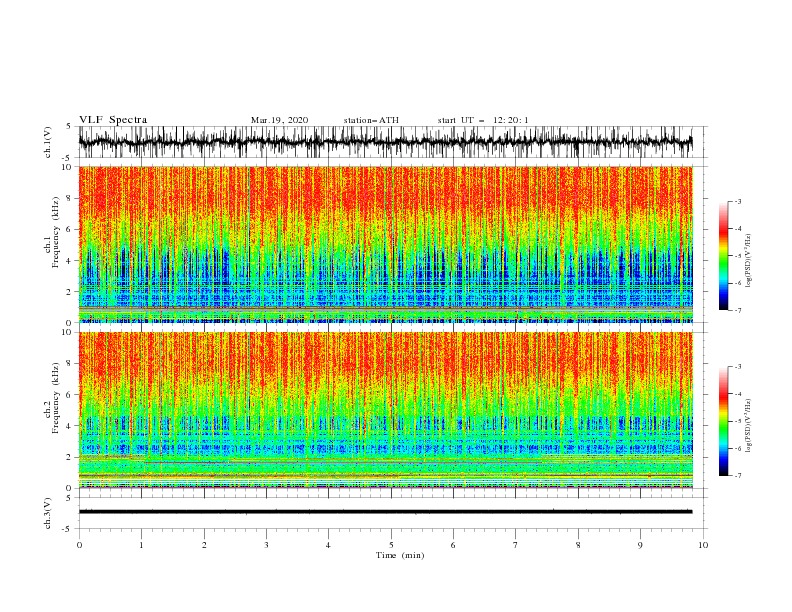Click the ch.1 spectrogram panel
The width and height of the screenshot is (792, 612).
click(x=385, y=244)
